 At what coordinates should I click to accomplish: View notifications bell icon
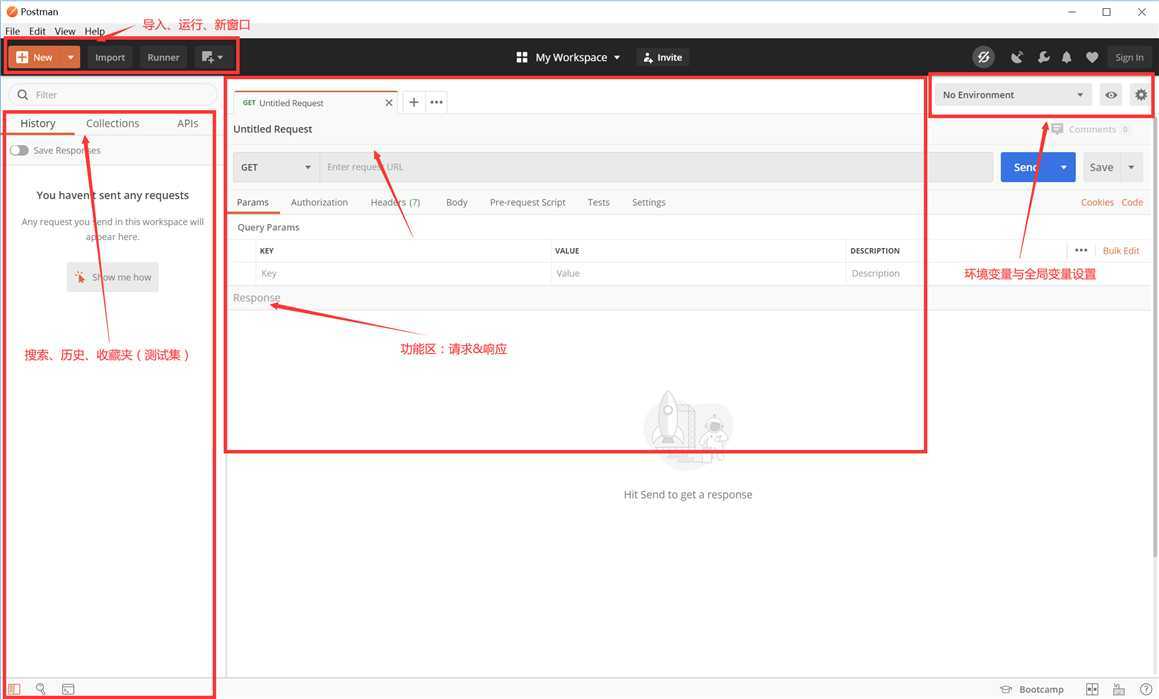1067,57
